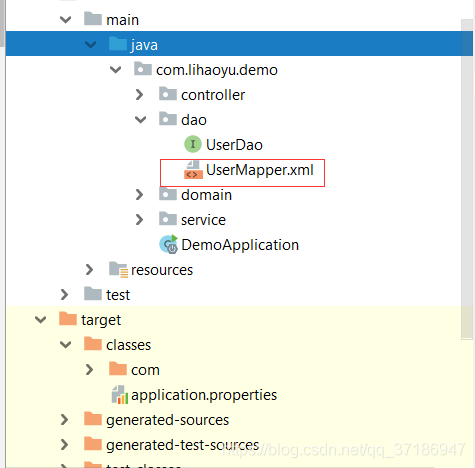The height and width of the screenshot is (468, 475).
Task: Click the DemoApplication Spring Boot class icon
Action: (169, 244)
